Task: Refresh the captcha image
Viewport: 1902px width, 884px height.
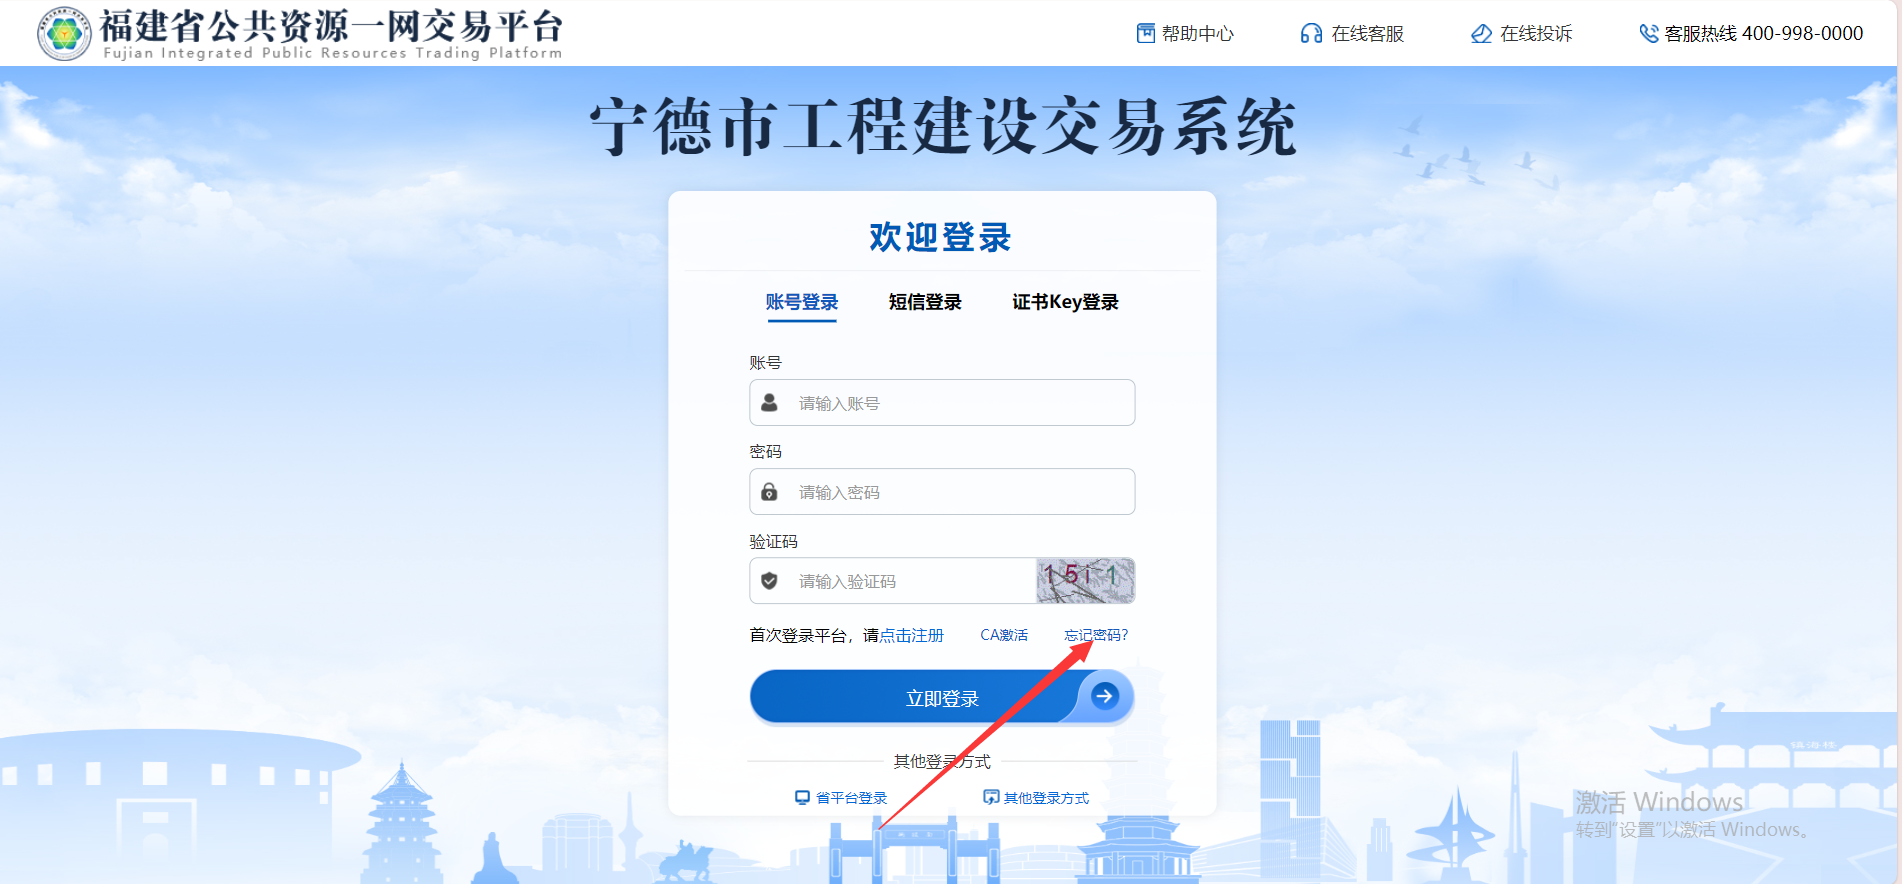Action: [1085, 580]
